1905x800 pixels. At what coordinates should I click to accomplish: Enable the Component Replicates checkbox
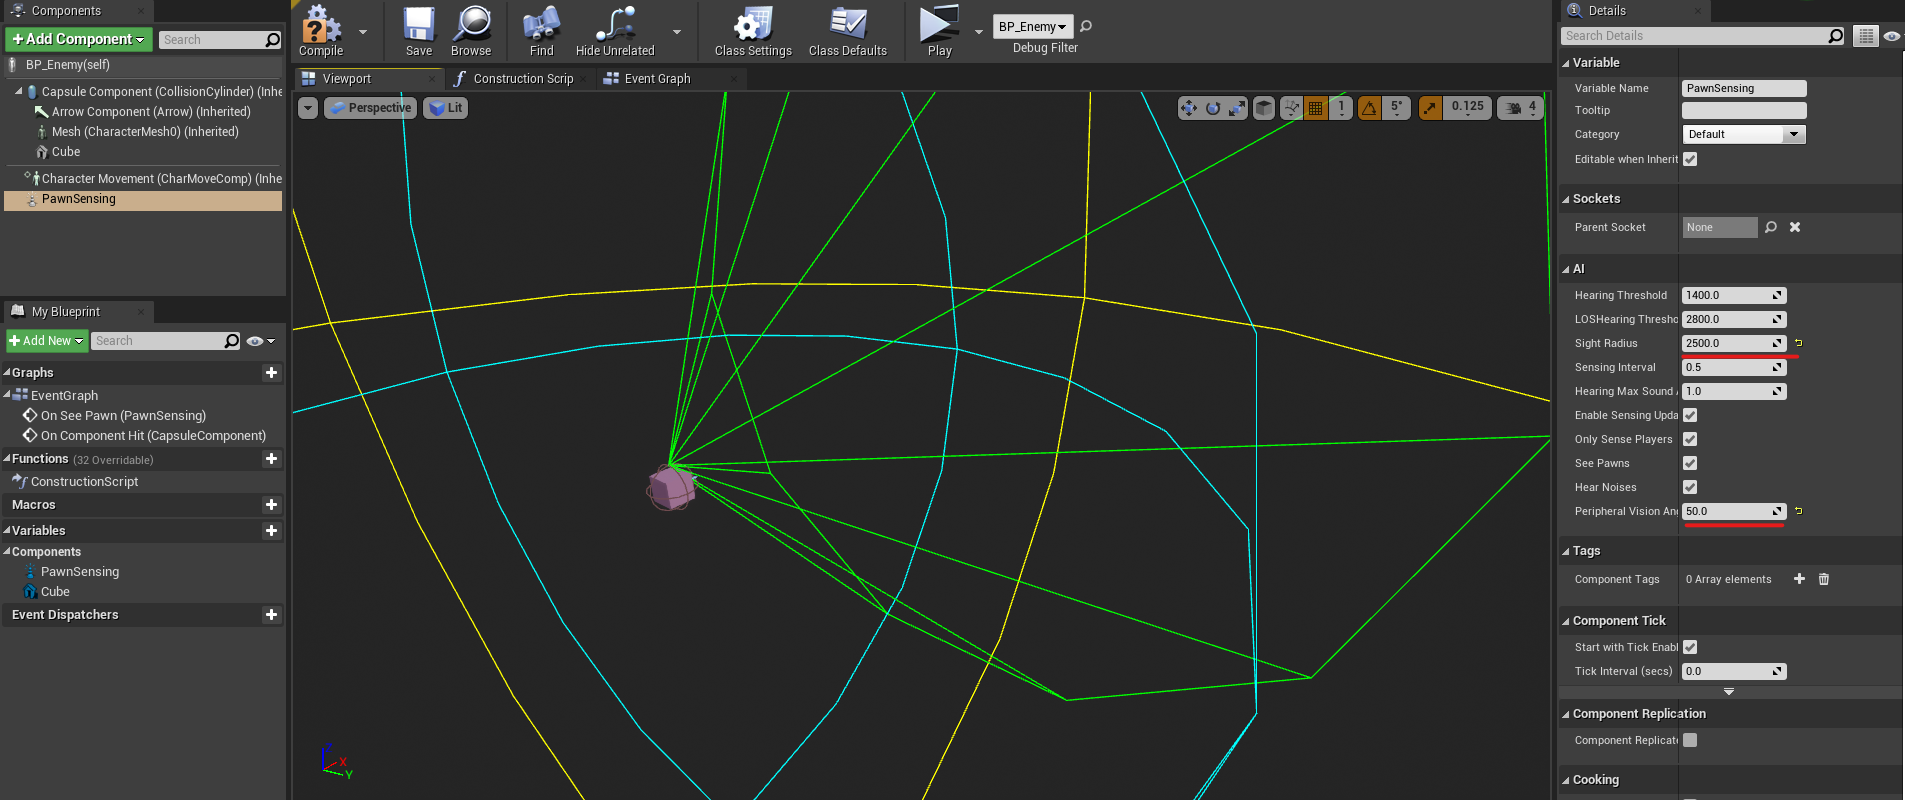tap(1690, 740)
